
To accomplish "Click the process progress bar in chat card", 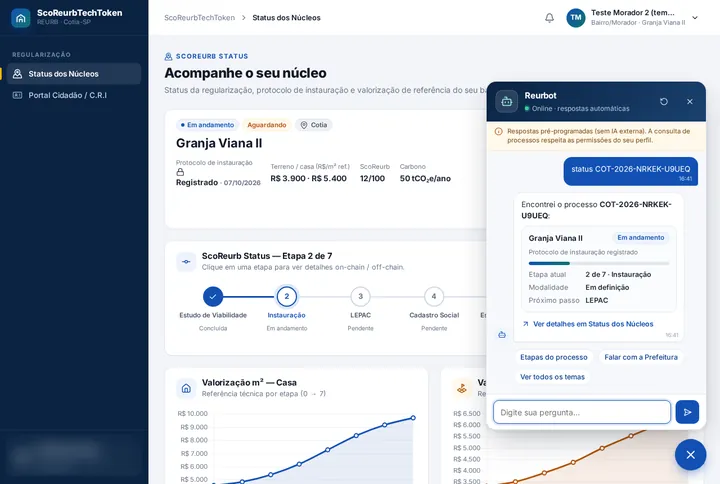I will [x=599, y=263].
